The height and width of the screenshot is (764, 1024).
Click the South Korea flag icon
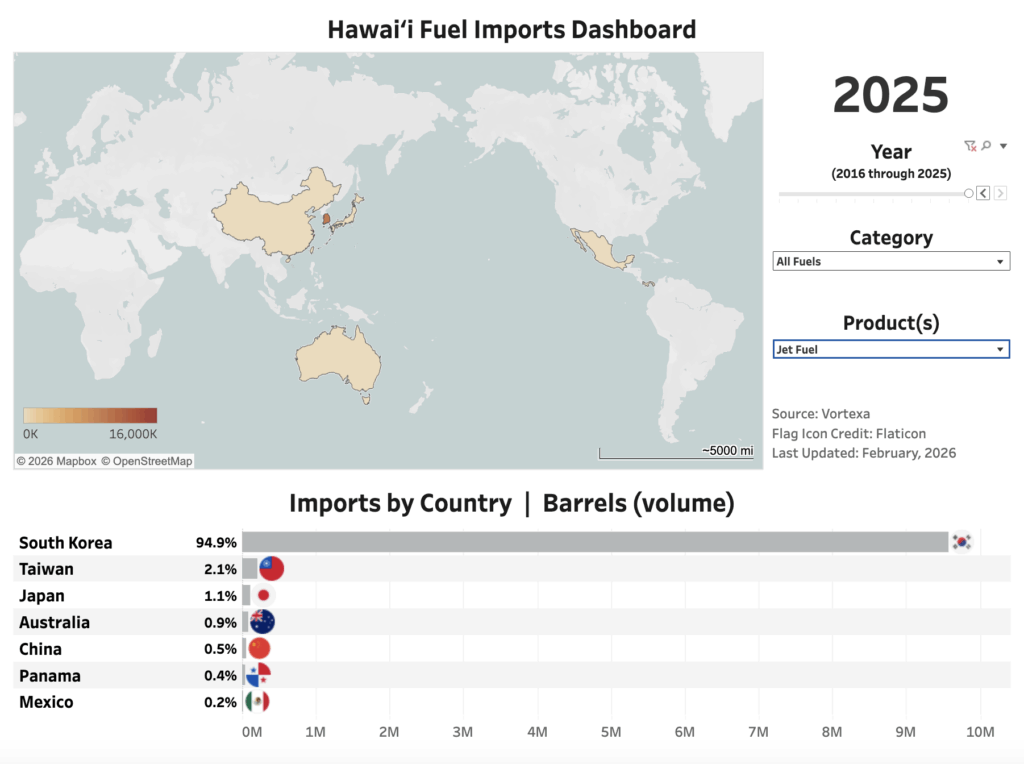coord(961,541)
